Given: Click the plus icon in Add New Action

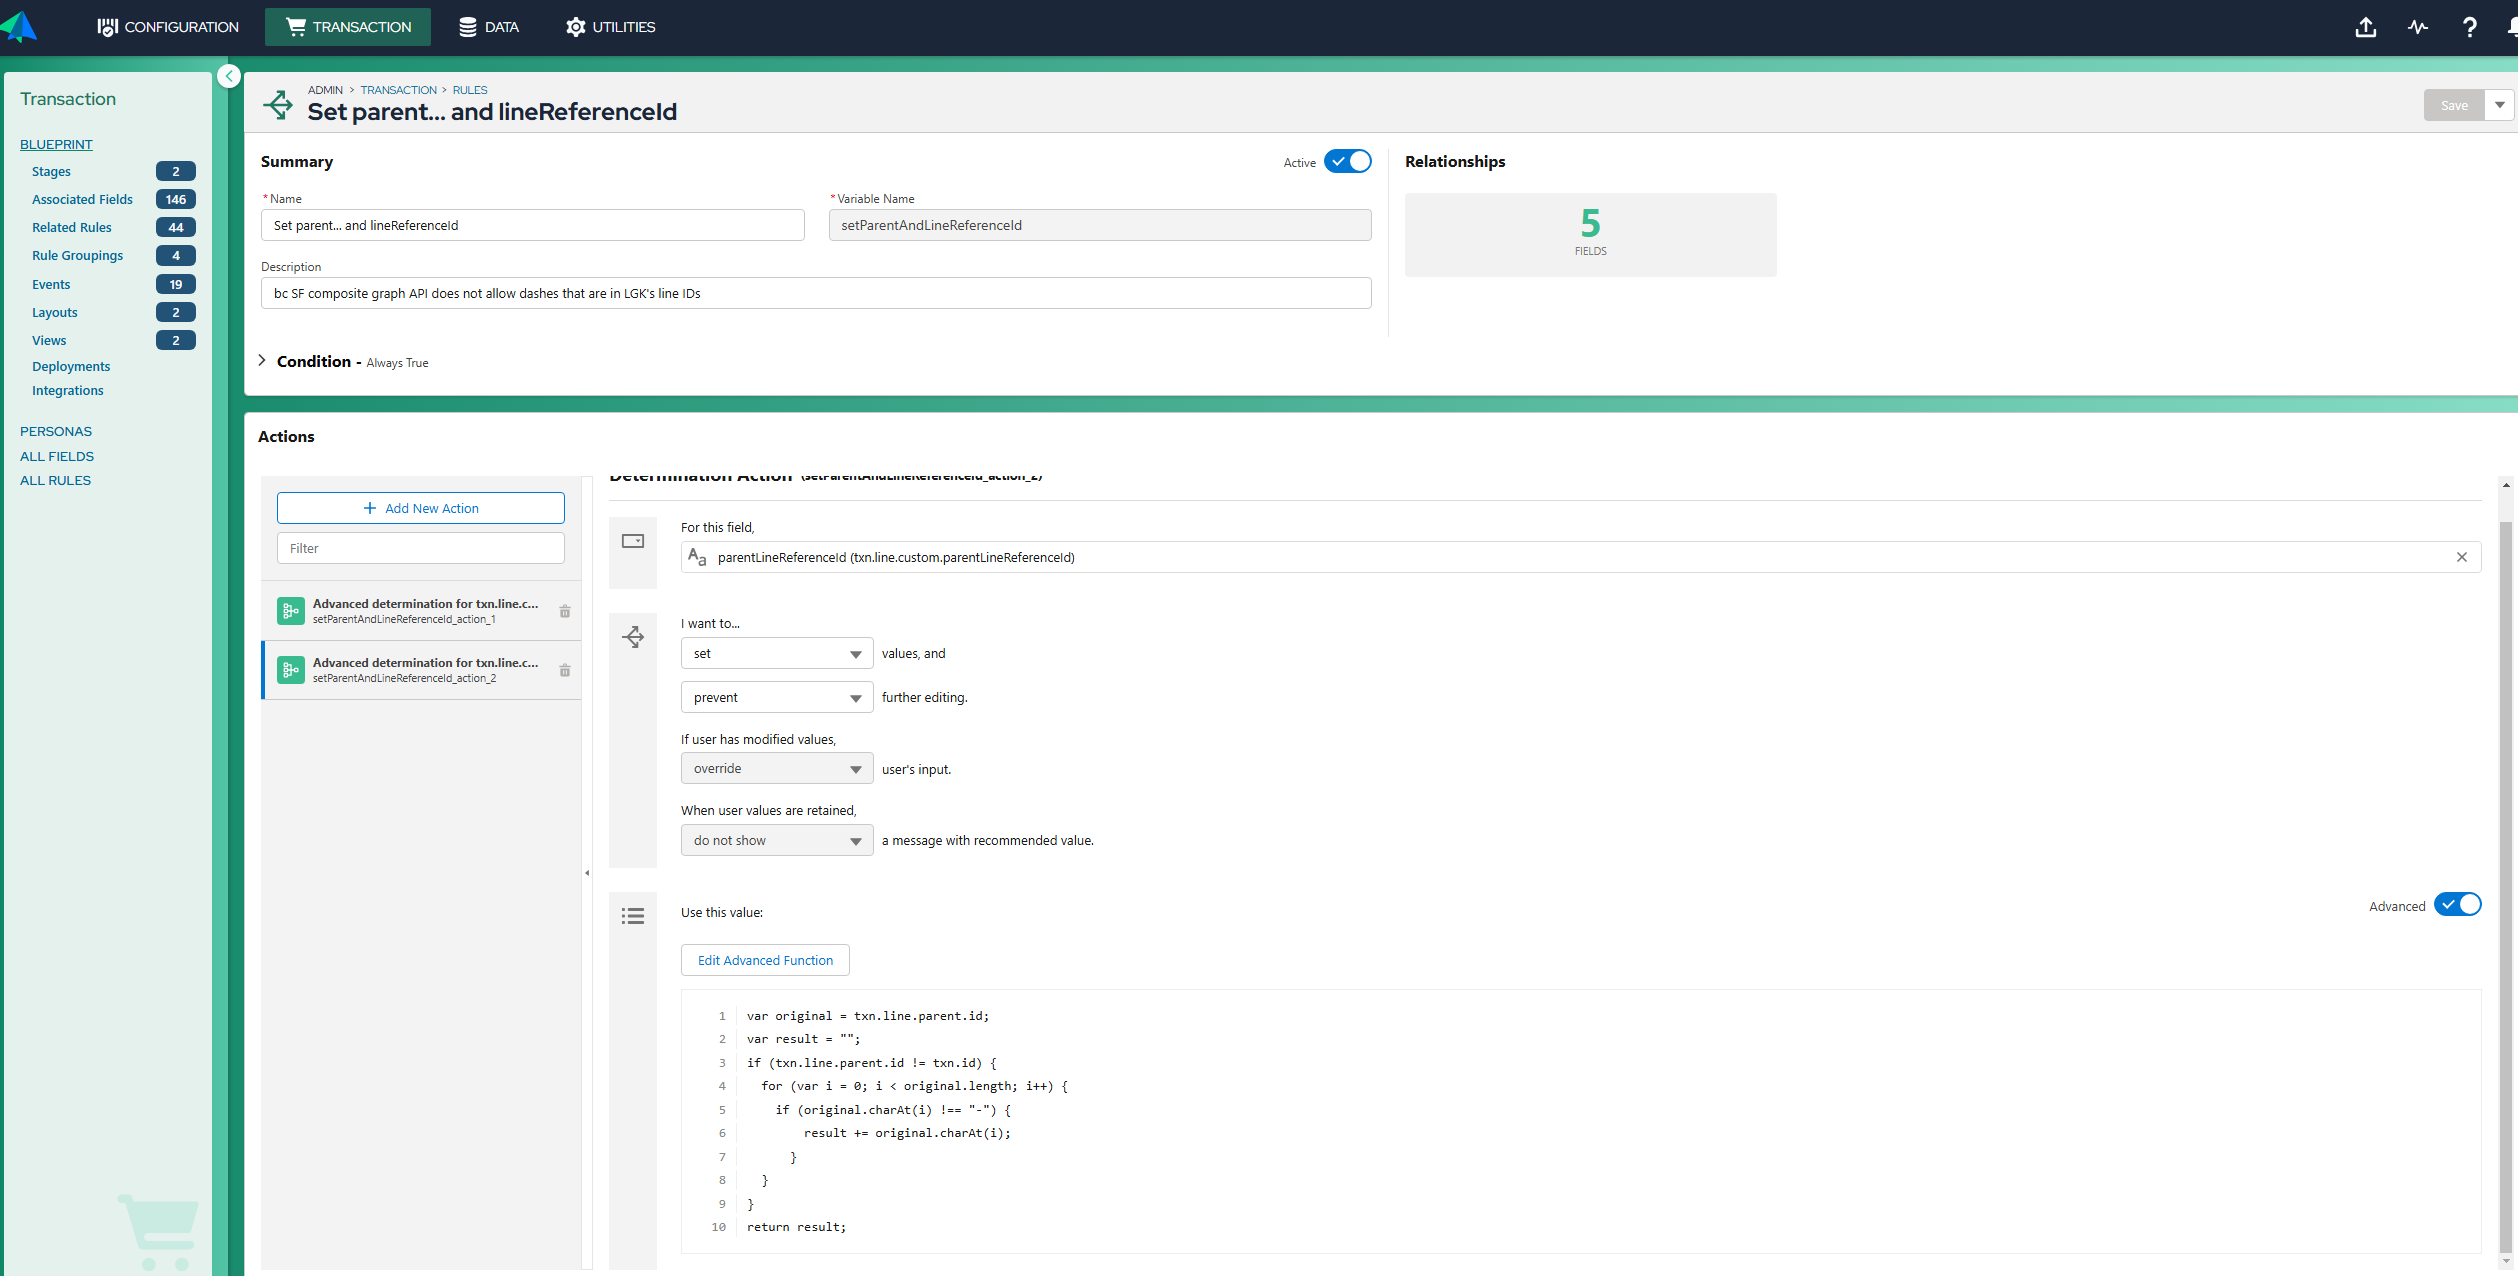Looking at the screenshot, I should [370, 508].
